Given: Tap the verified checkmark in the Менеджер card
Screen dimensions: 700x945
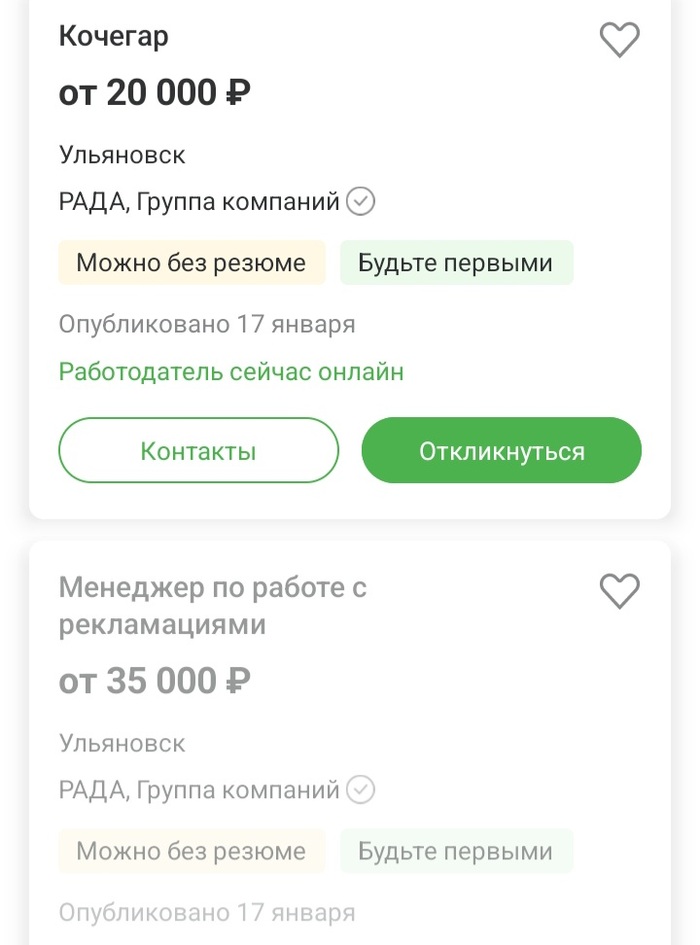Looking at the screenshot, I should click(x=360, y=790).
